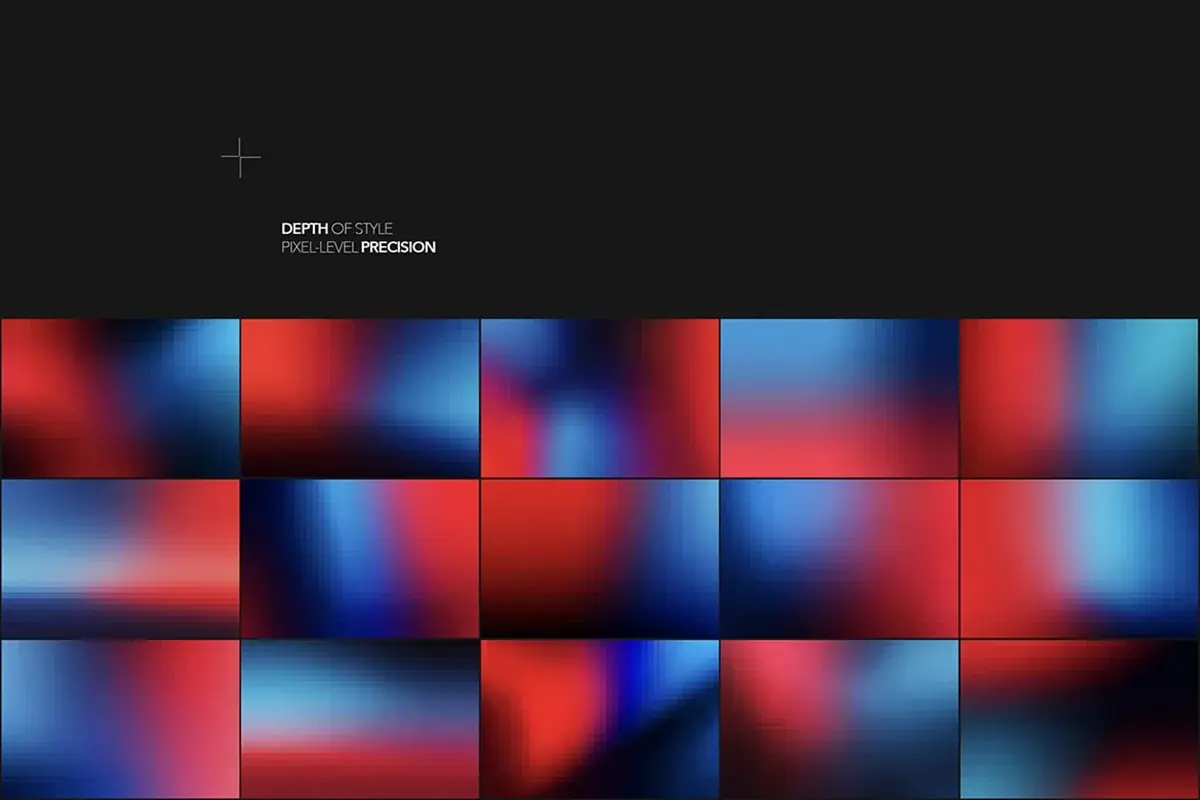Viewport: 1200px width, 800px height.
Task: Click the thin crosshair plus icon
Action: 241,158
